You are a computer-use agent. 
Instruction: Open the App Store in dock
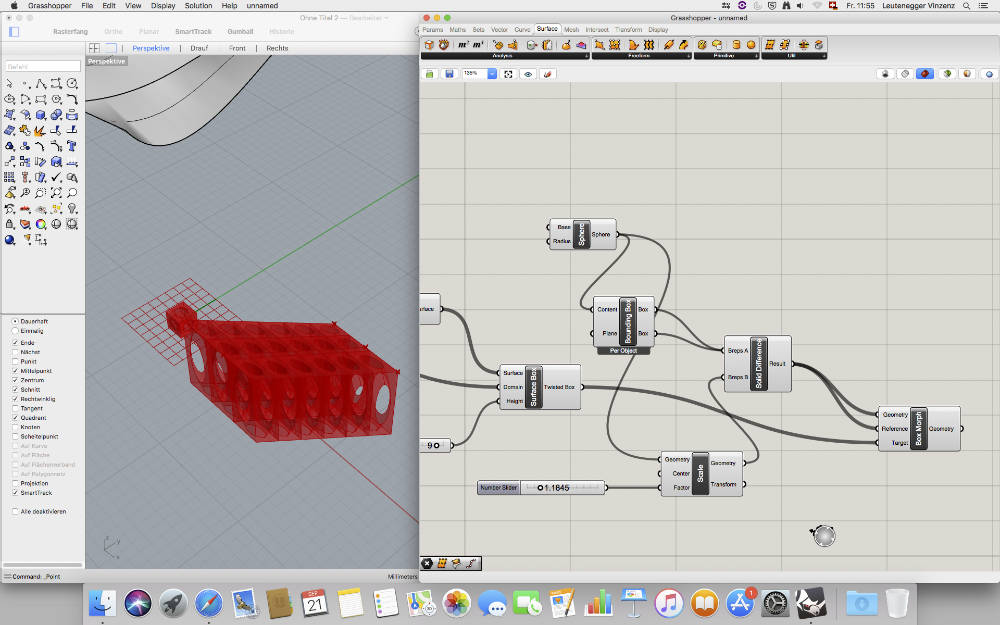[739, 602]
